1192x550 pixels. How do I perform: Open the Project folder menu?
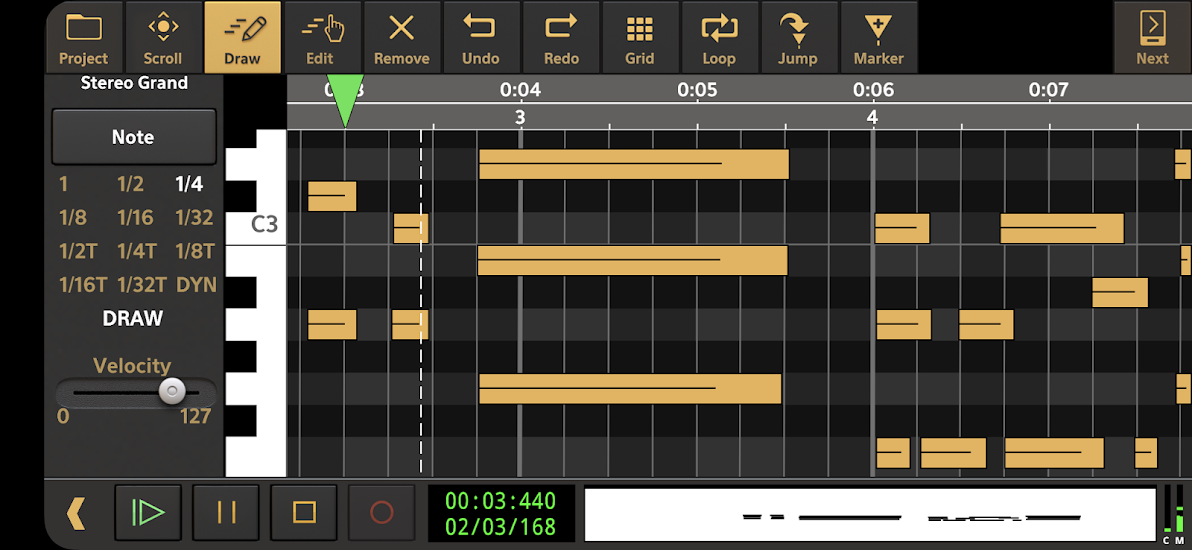point(84,37)
